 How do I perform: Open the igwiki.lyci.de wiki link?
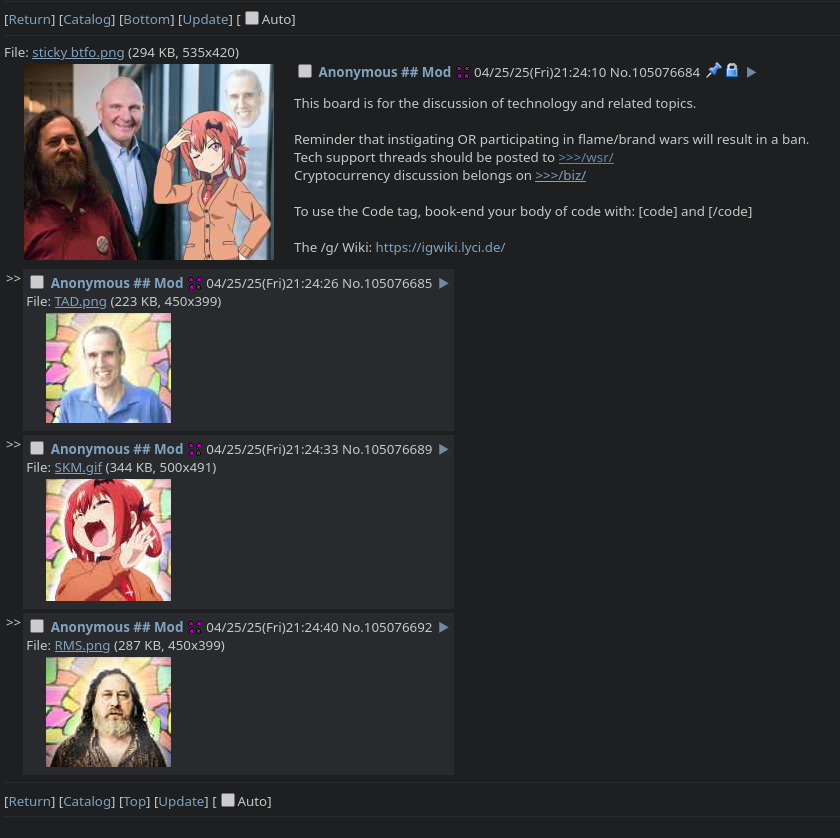coord(440,248)
